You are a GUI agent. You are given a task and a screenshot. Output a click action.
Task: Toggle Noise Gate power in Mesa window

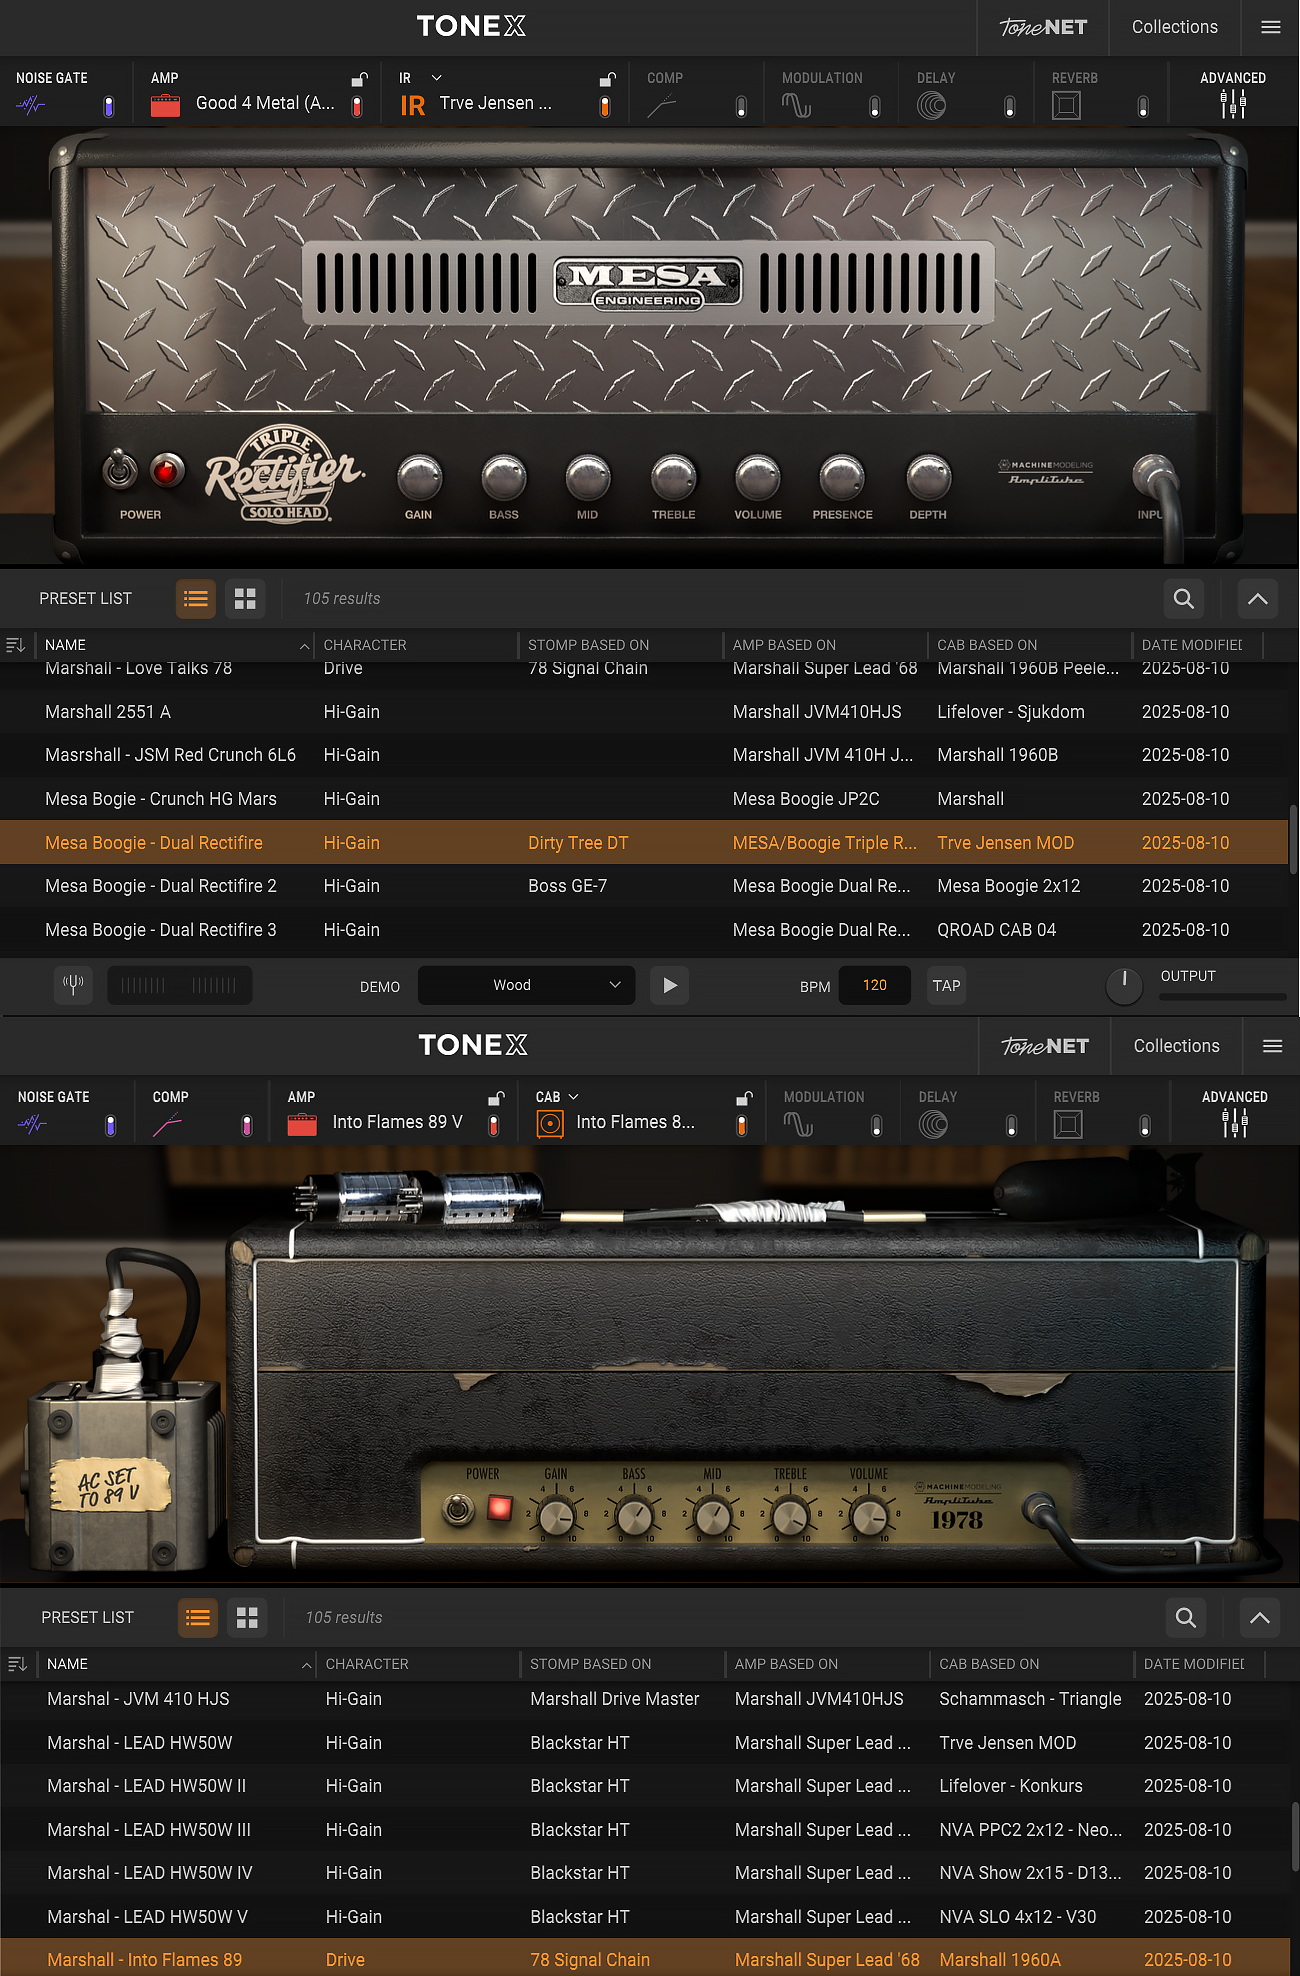coord(109,106)
